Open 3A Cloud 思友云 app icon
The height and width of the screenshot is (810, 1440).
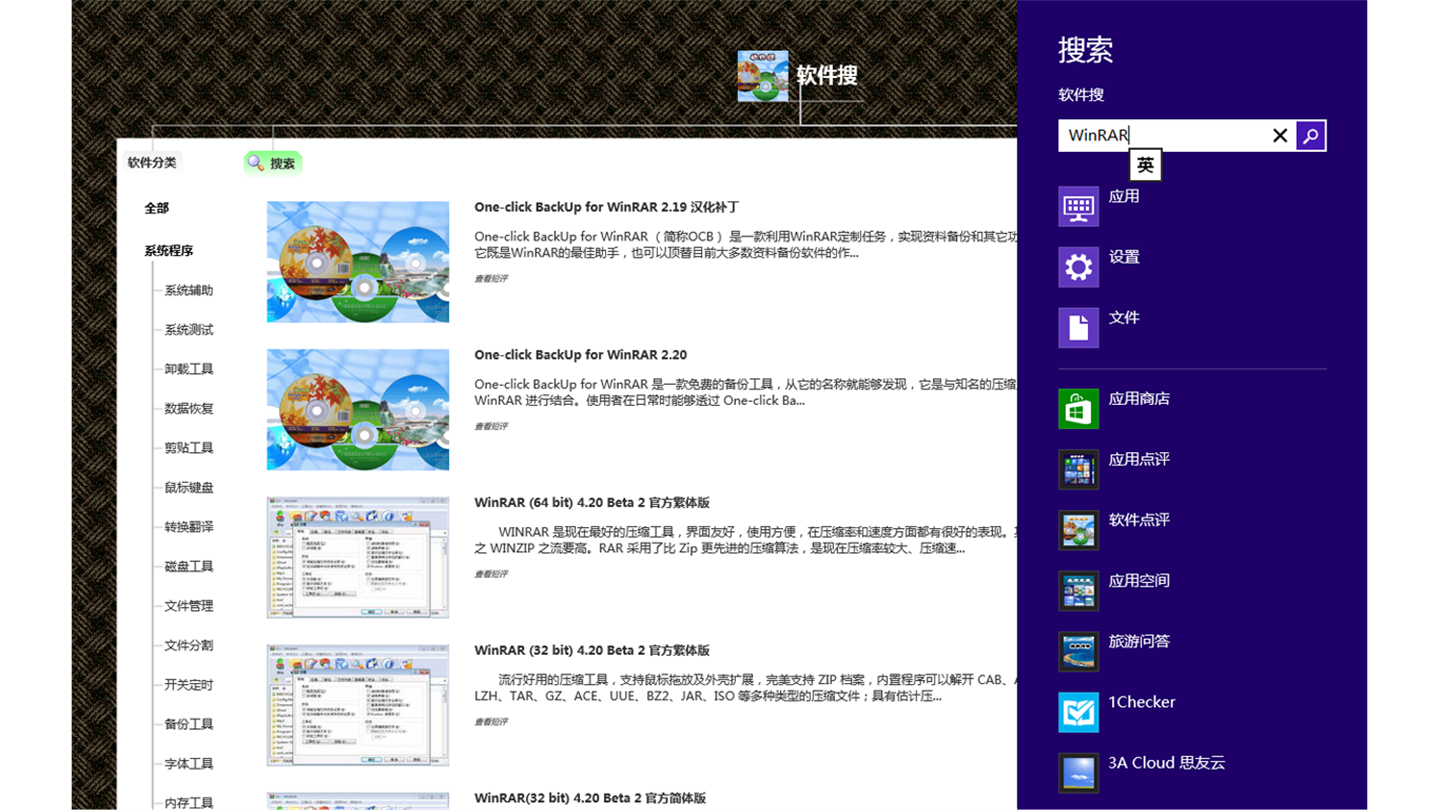tap(1079, 773)
